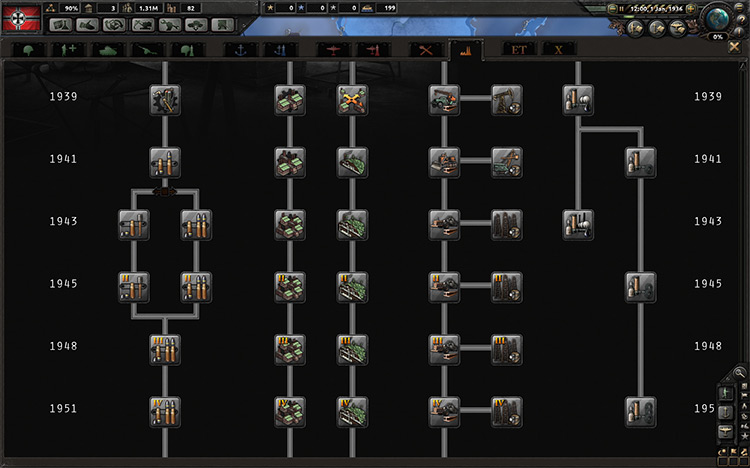Click the question mark help button

point(741,18)
